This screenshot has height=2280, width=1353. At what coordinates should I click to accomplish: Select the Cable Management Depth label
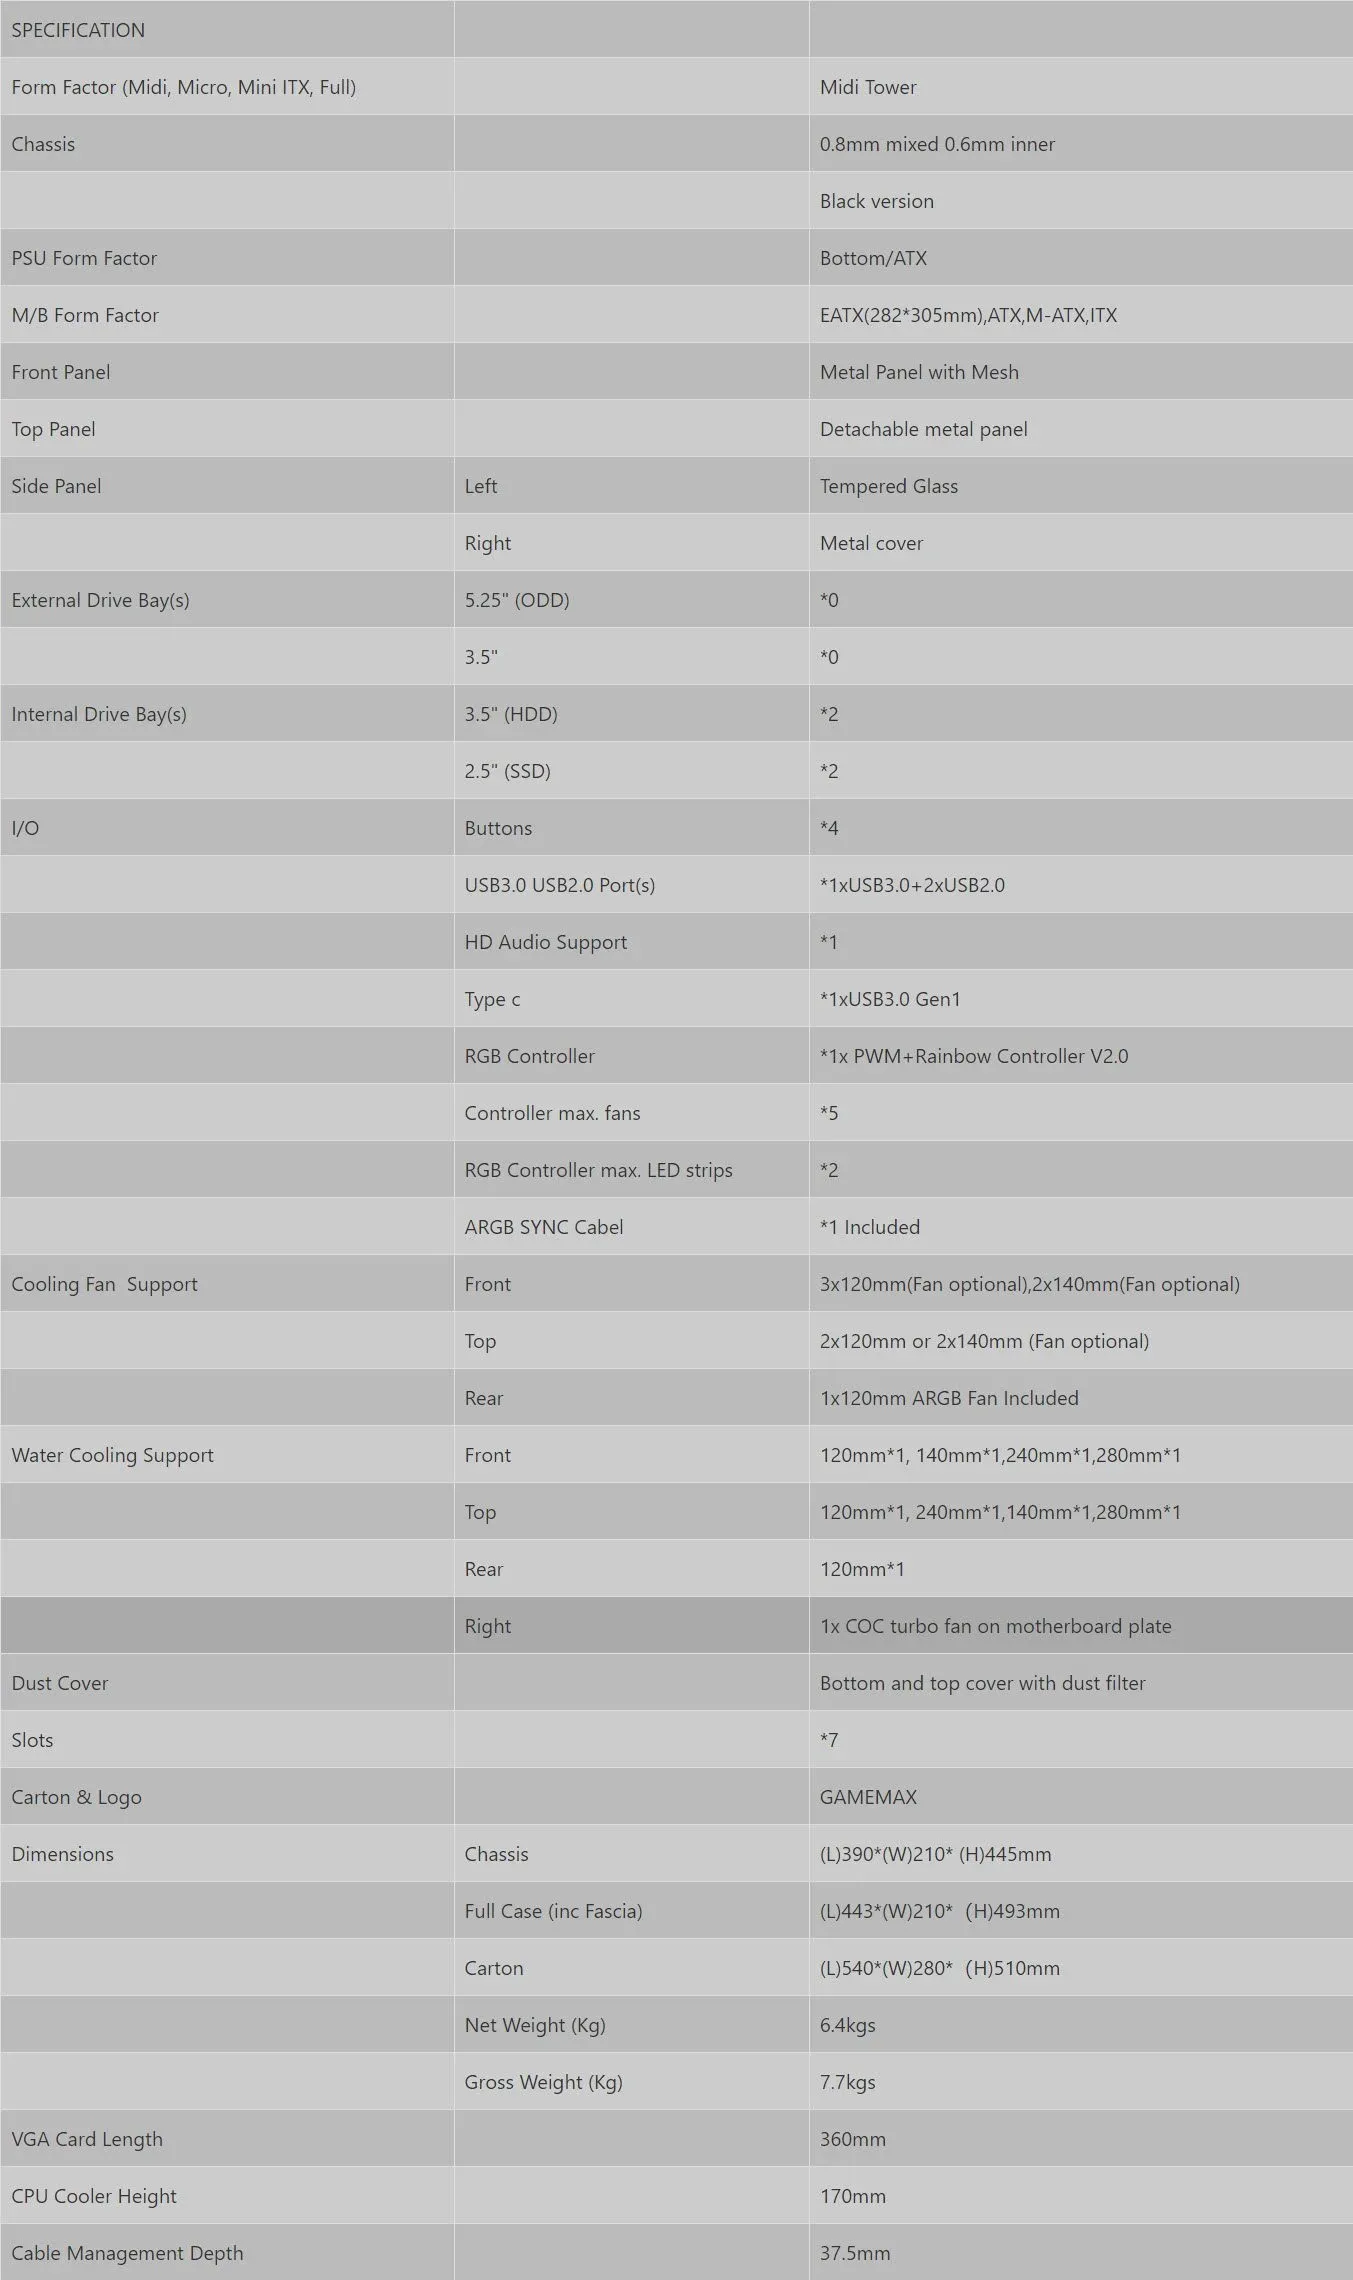127,2253
